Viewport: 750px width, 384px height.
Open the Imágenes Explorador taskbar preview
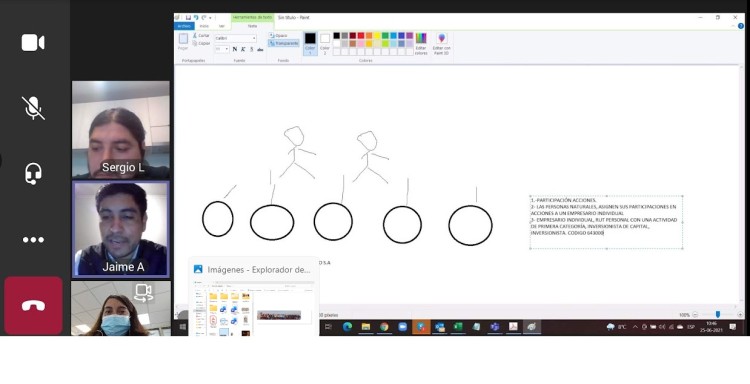coord(254,296)
